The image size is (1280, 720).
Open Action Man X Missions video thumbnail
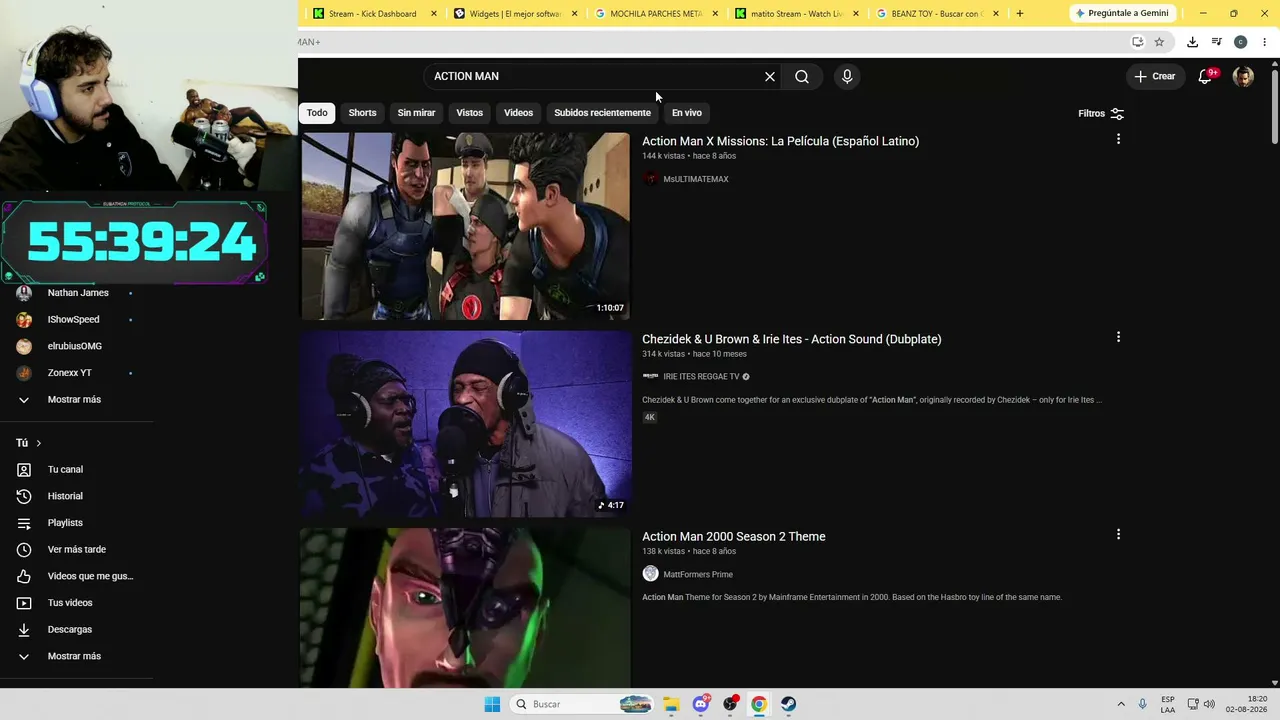pos(466,226)
